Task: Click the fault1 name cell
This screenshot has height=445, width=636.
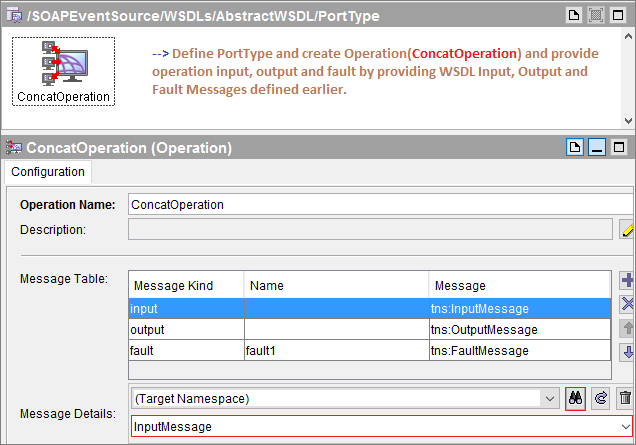Action: pyautogui.click(x=337, y=350)
